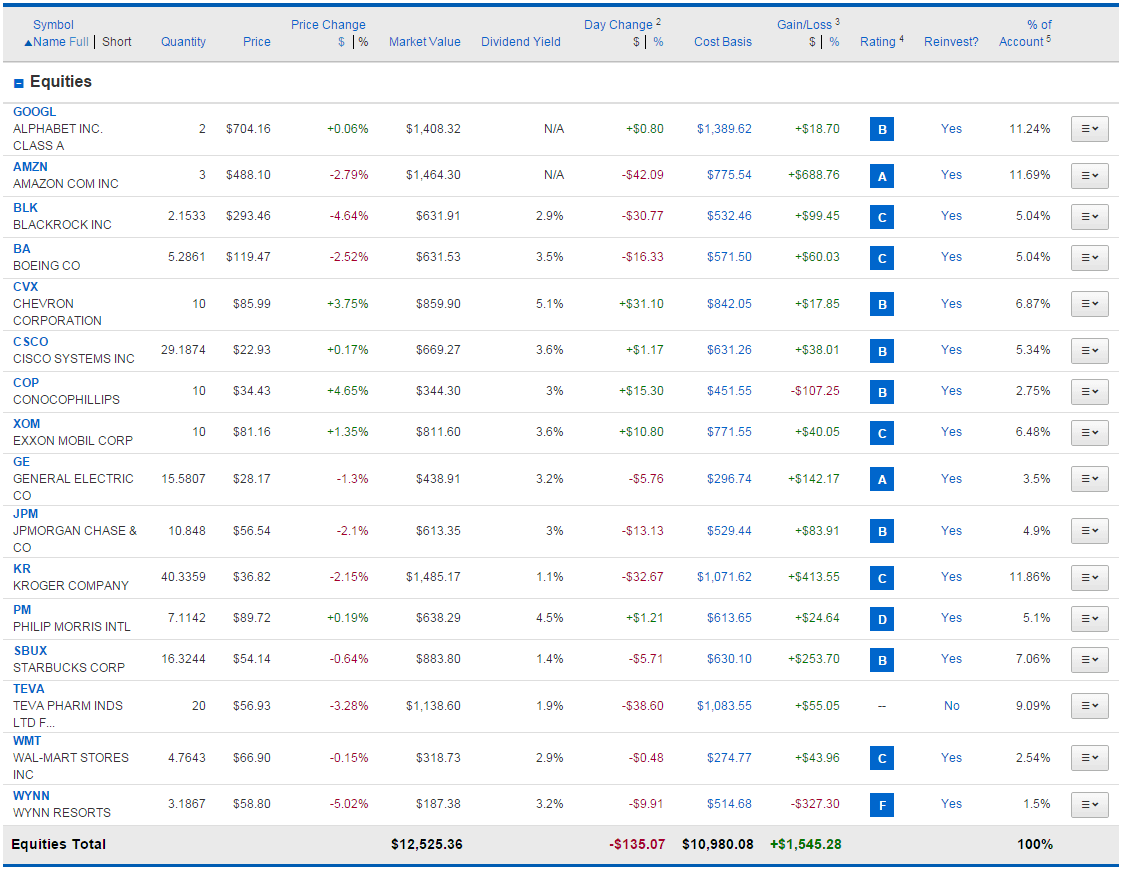Open the CVX symbol link
Viewport: 1121px width, 869px height.
[26, 287]
